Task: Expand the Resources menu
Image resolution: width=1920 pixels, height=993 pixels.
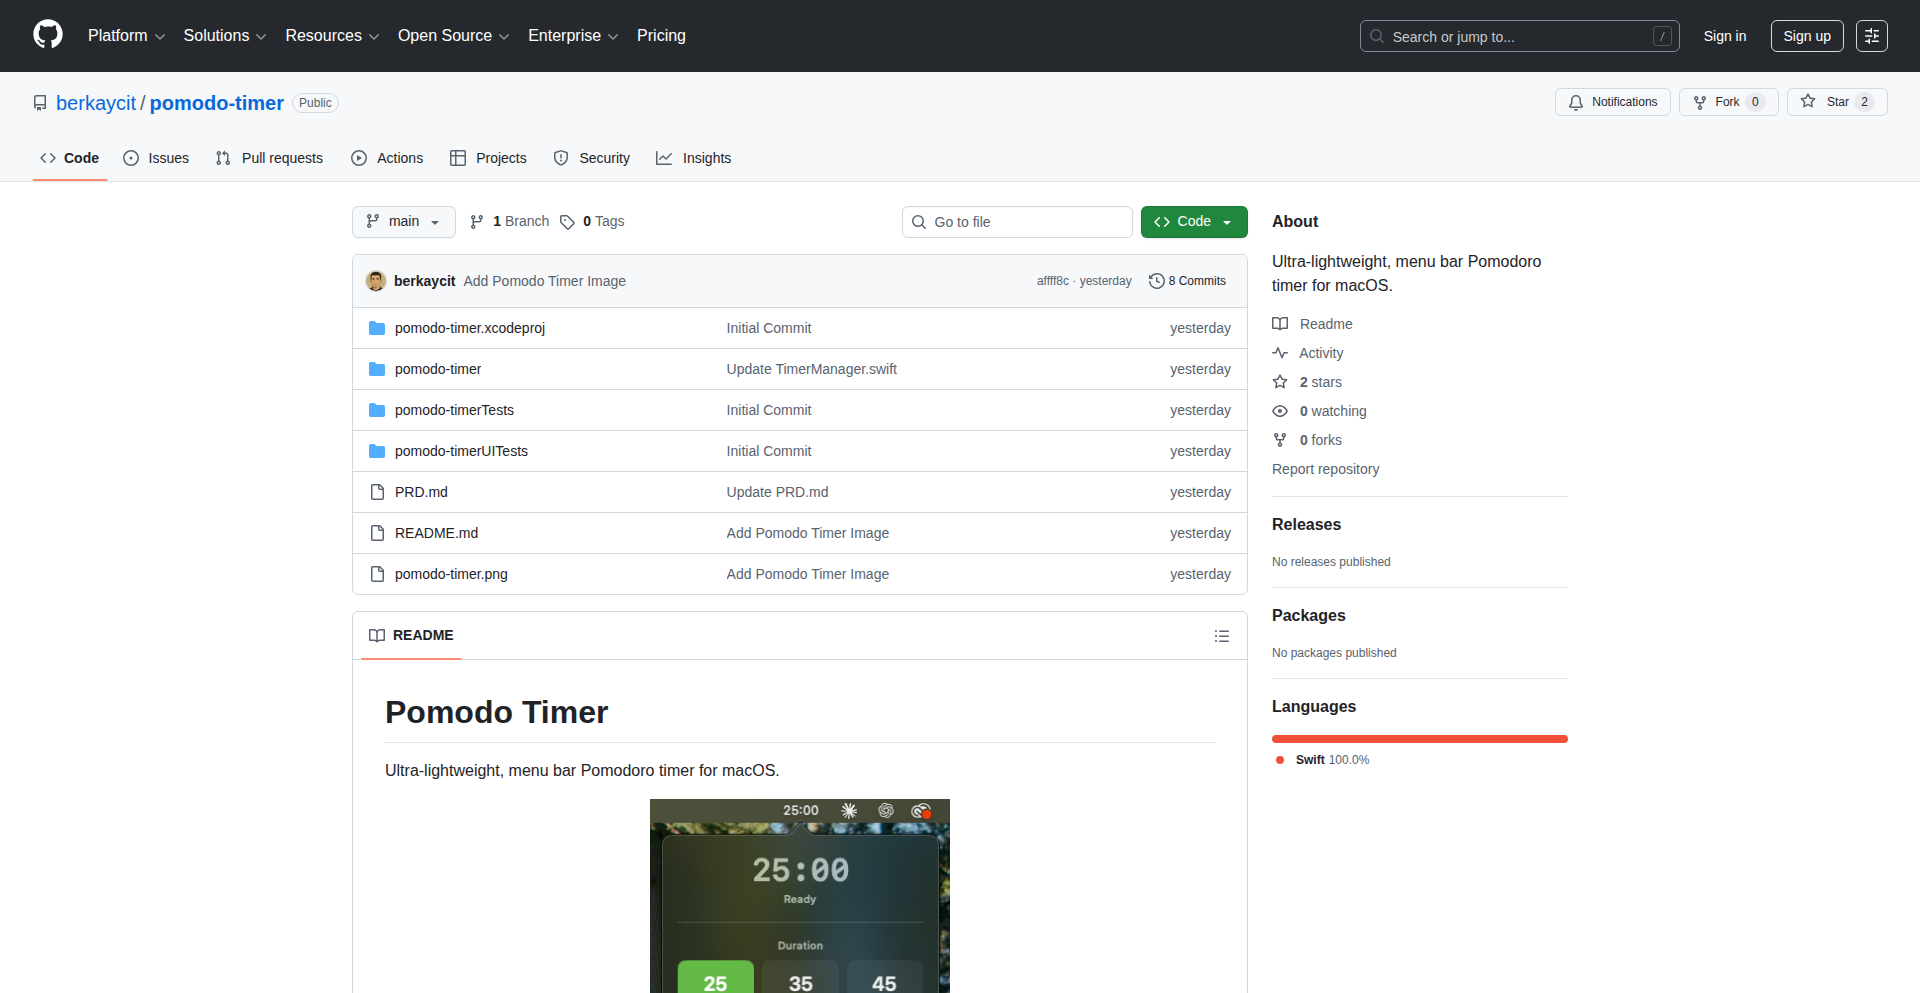Action: [332, 36]
